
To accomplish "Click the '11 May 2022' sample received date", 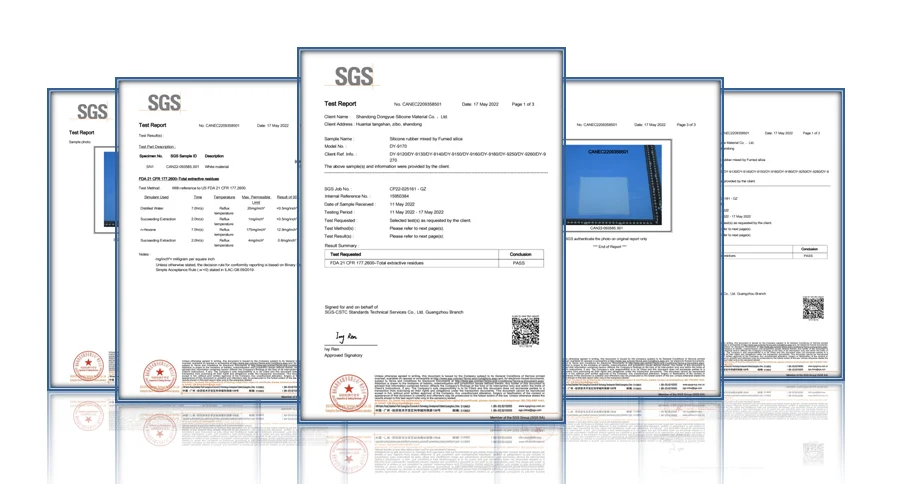I will (x=402, y=204).
